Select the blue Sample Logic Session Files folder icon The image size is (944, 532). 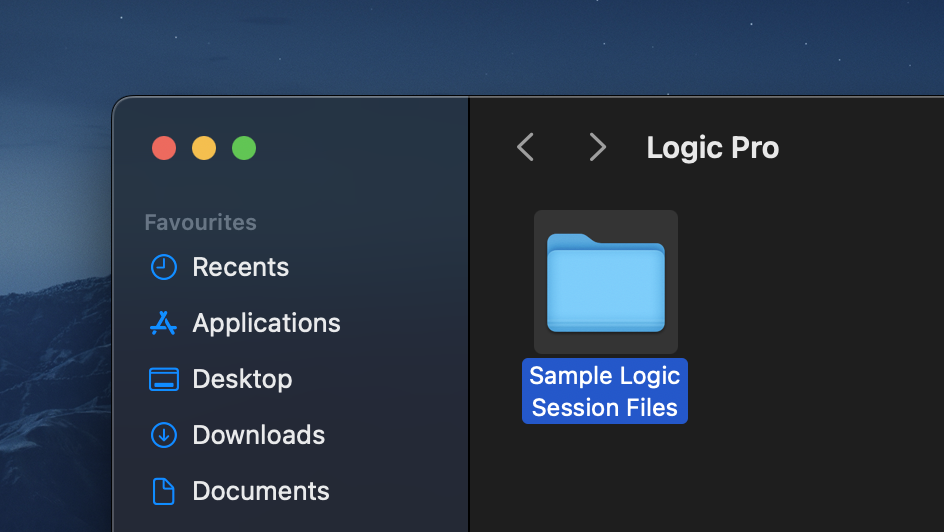[x=605, y=283]
